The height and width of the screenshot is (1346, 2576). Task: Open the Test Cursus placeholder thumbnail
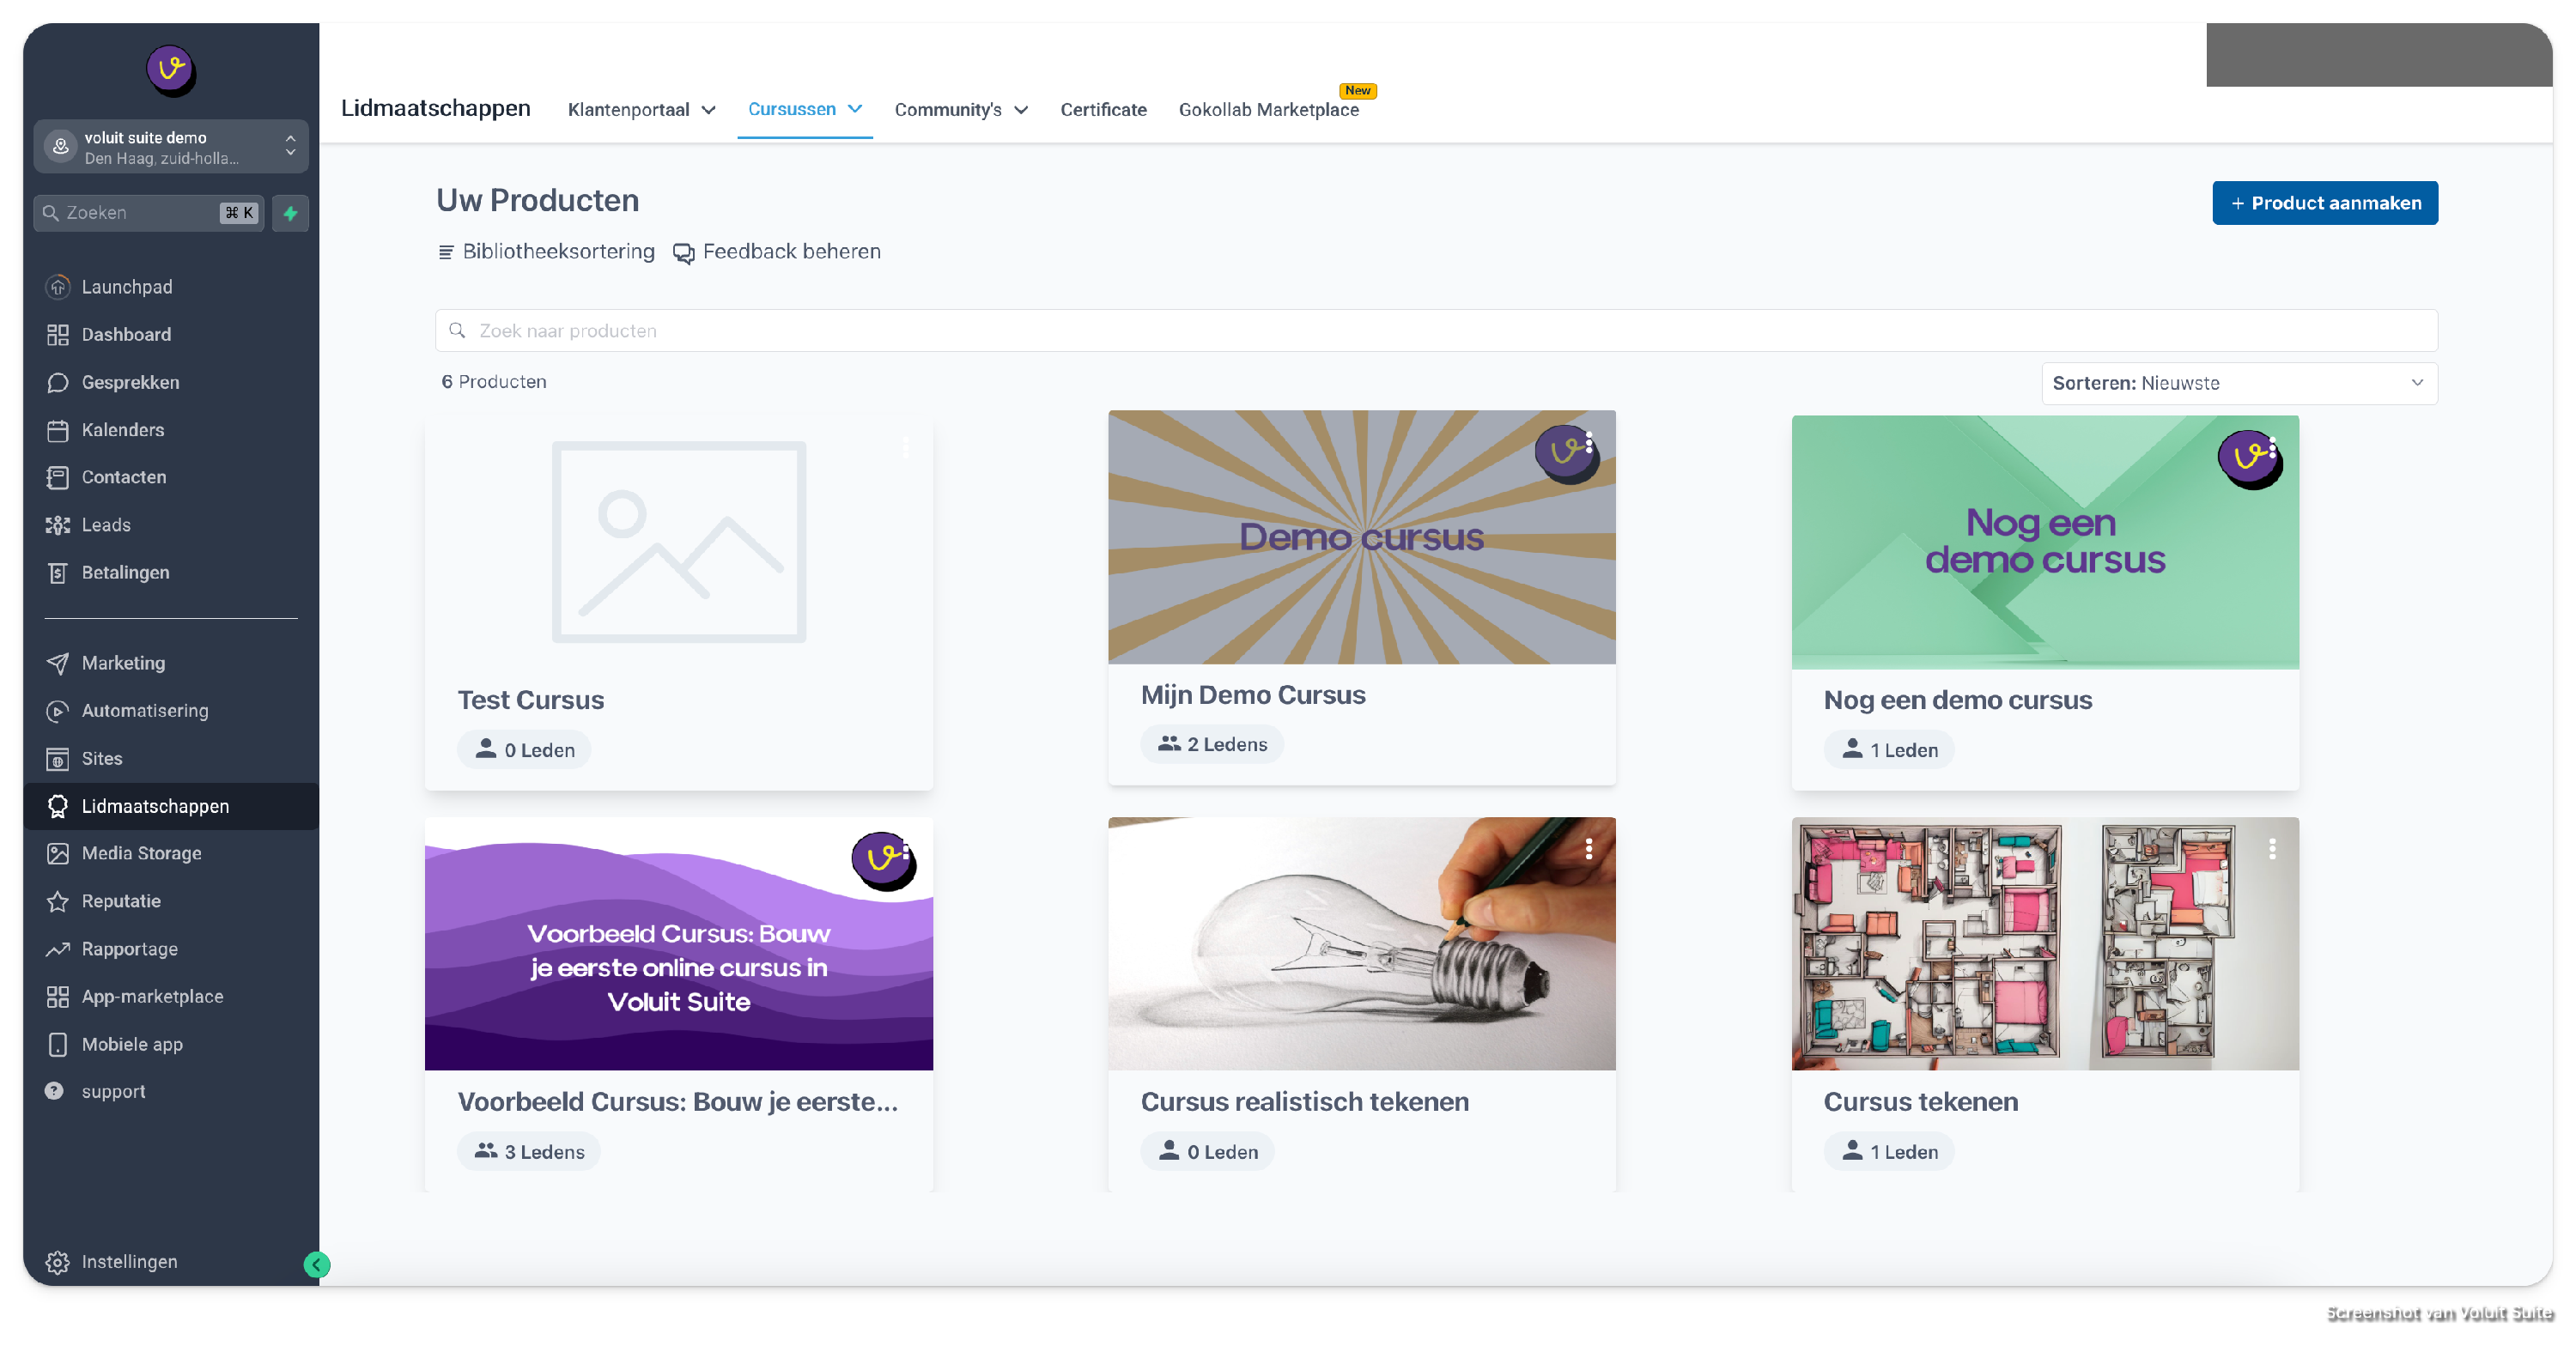[679, 542]
